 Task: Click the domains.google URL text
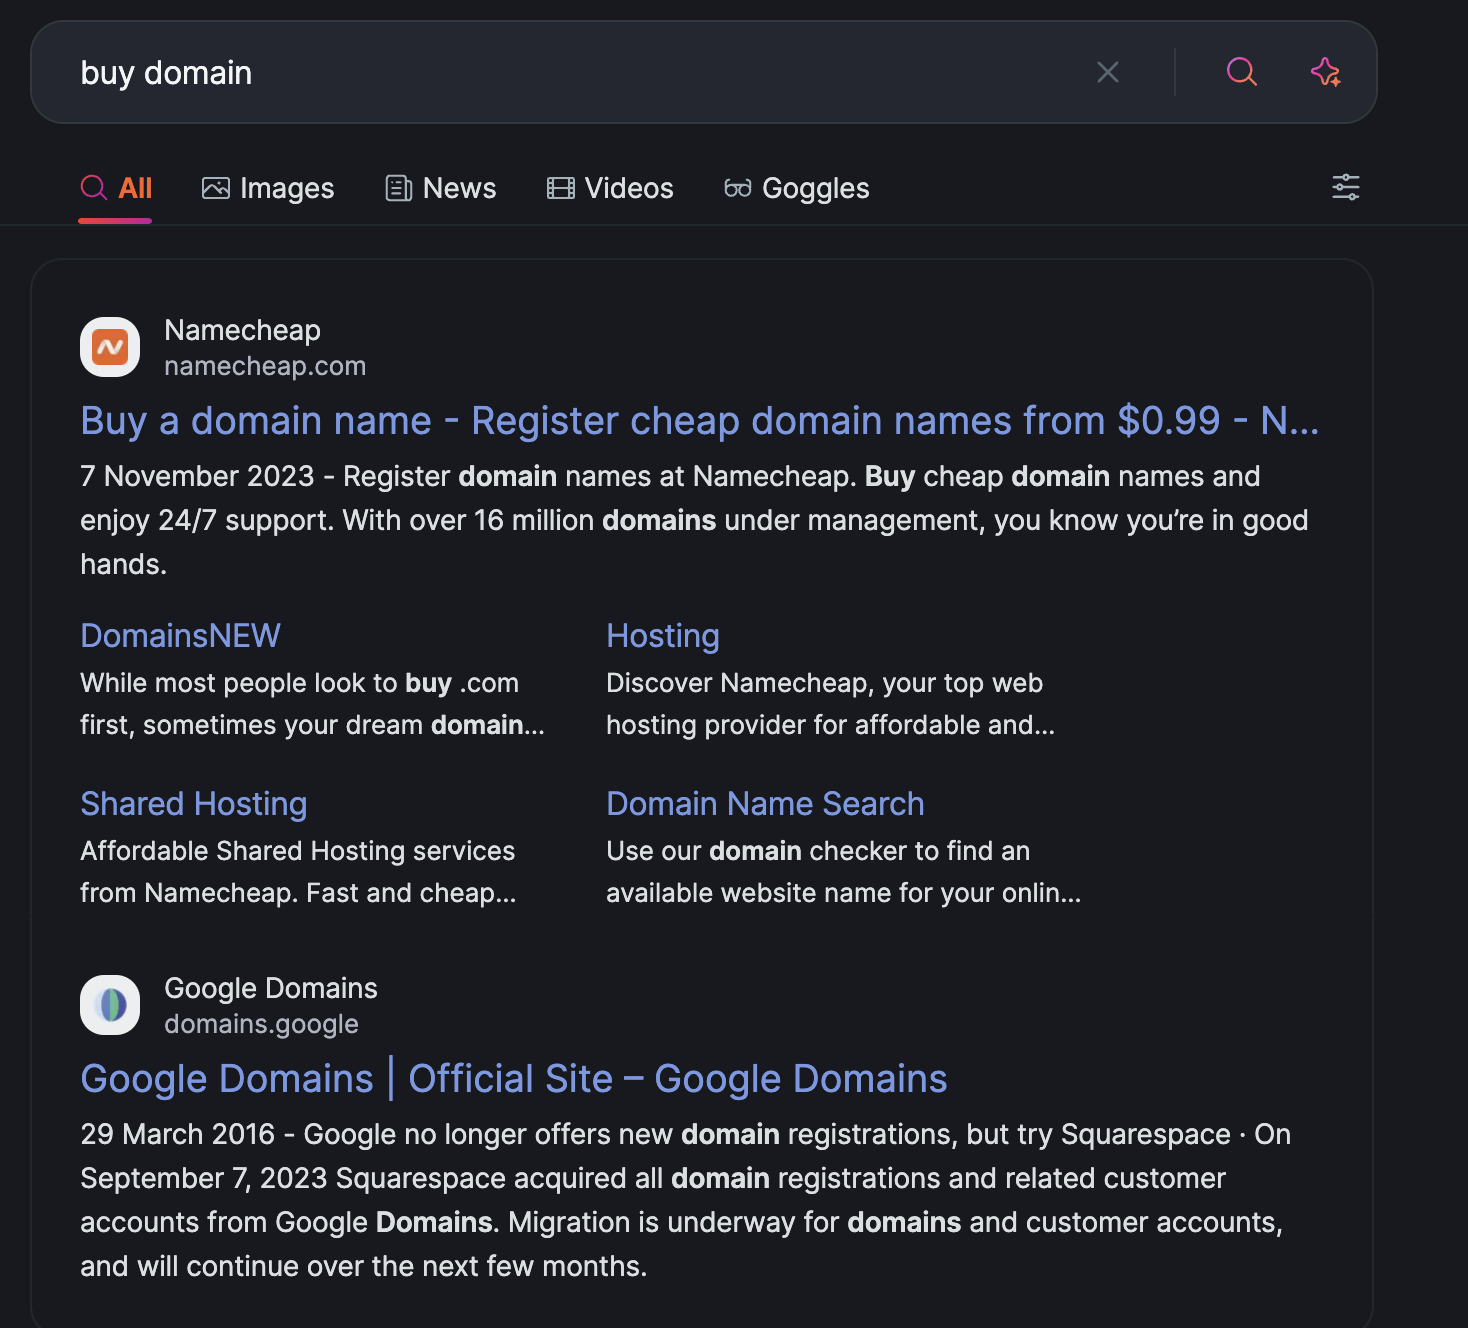[261, 1024]
